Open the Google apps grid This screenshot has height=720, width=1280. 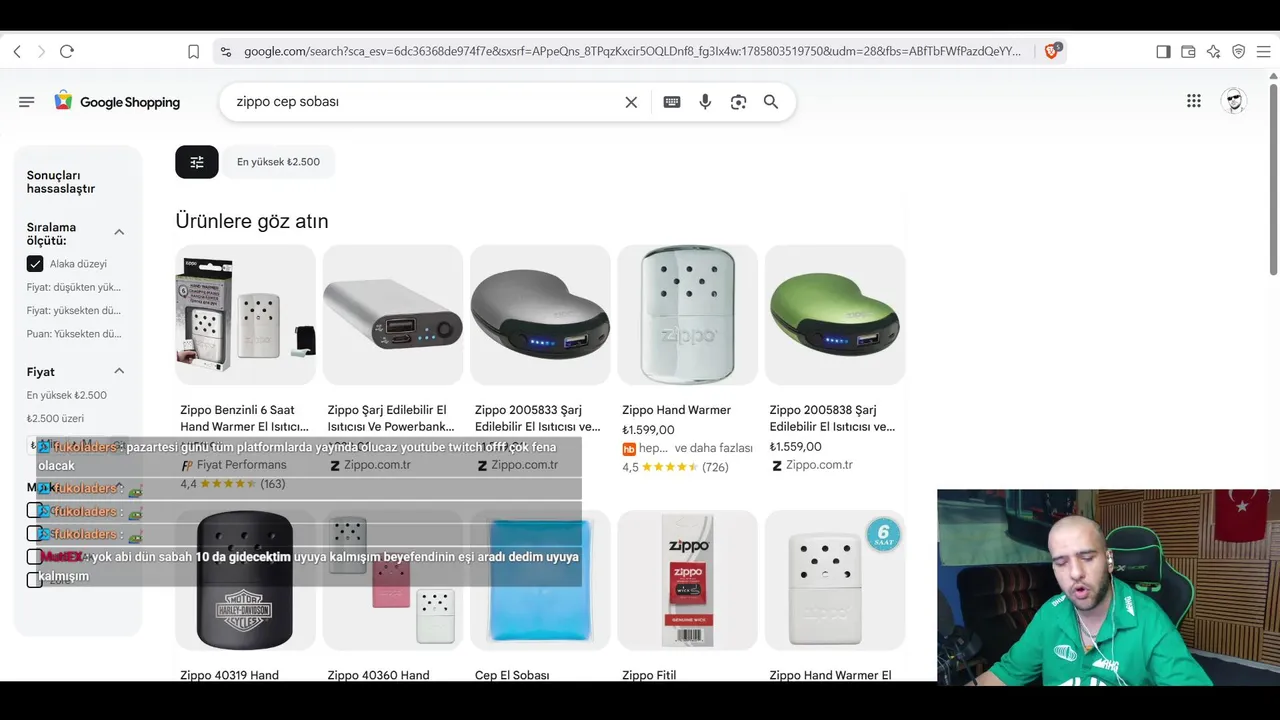tap(1194, 101)
